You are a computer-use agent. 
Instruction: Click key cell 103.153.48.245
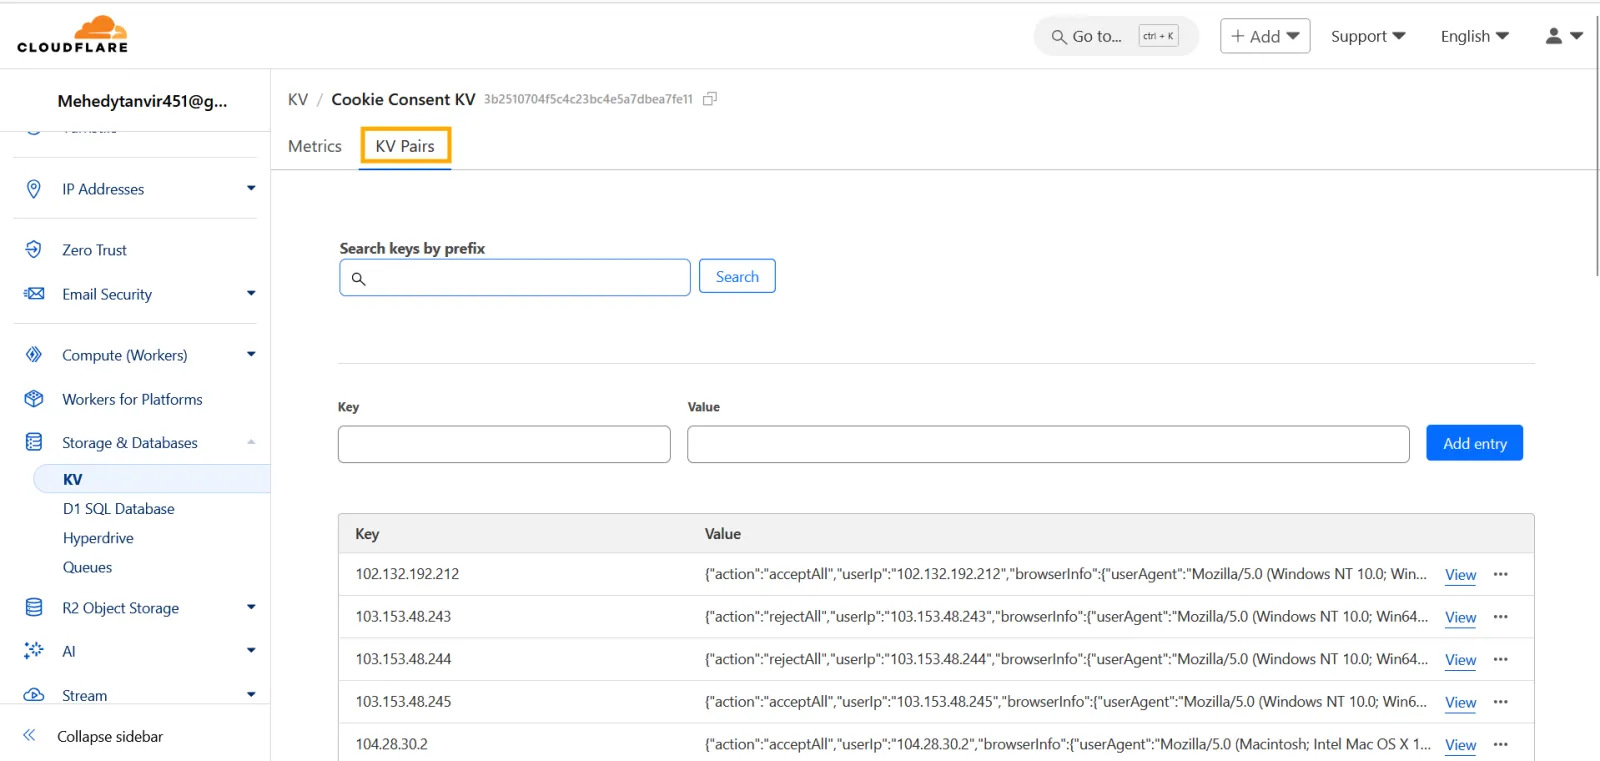[x=403, y=702]
